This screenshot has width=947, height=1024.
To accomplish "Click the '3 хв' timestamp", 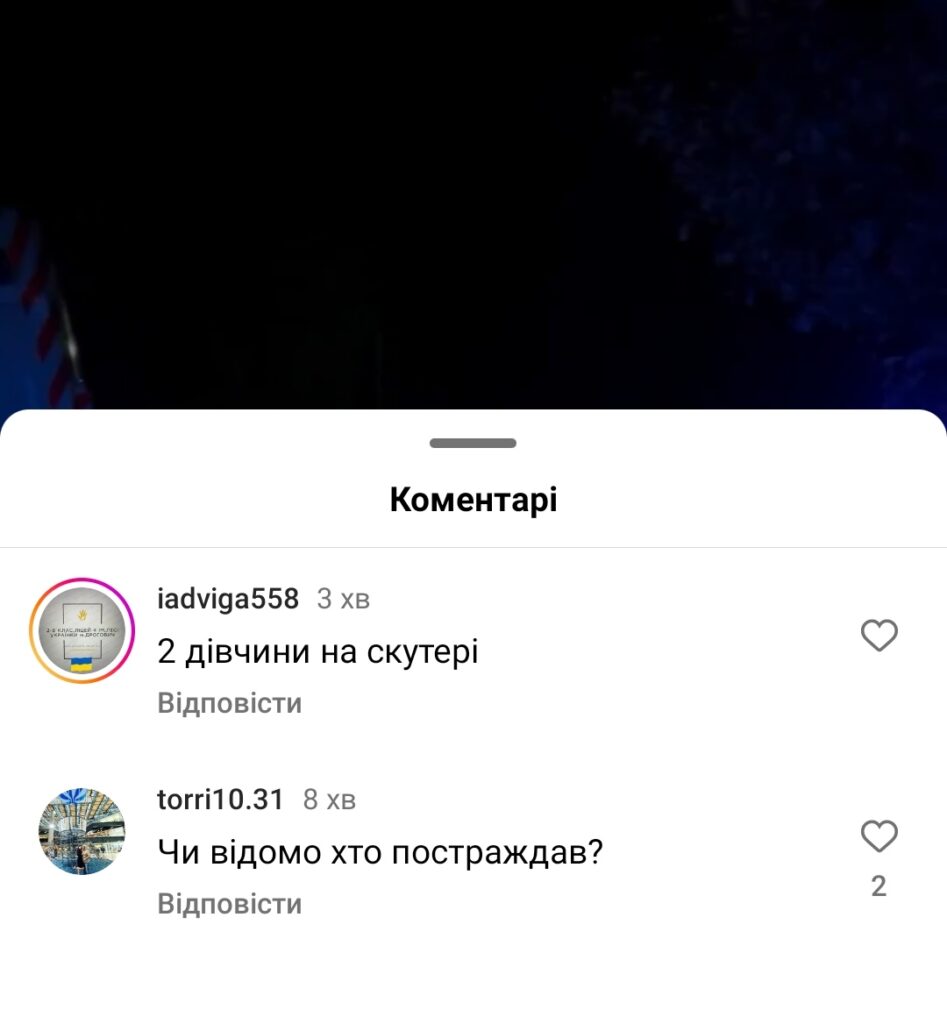I will [x=344, y=599].
